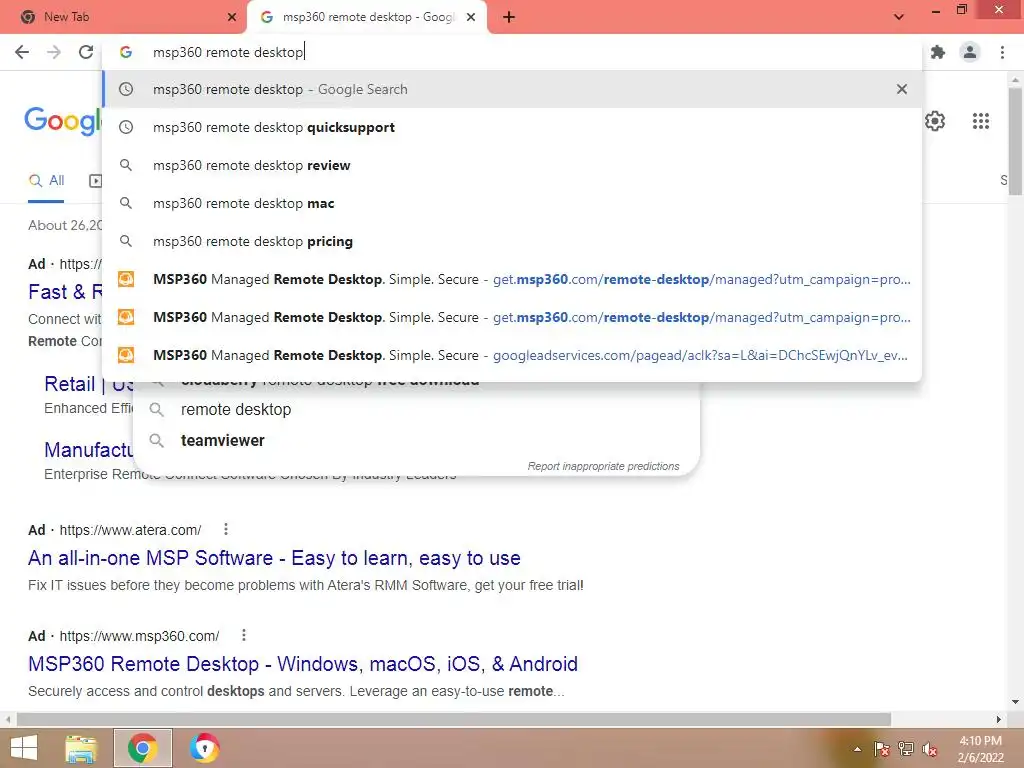Choose suggestion 'msp360 remote desktop quicksupport'
1024x768 pixels.
(513, 127)
